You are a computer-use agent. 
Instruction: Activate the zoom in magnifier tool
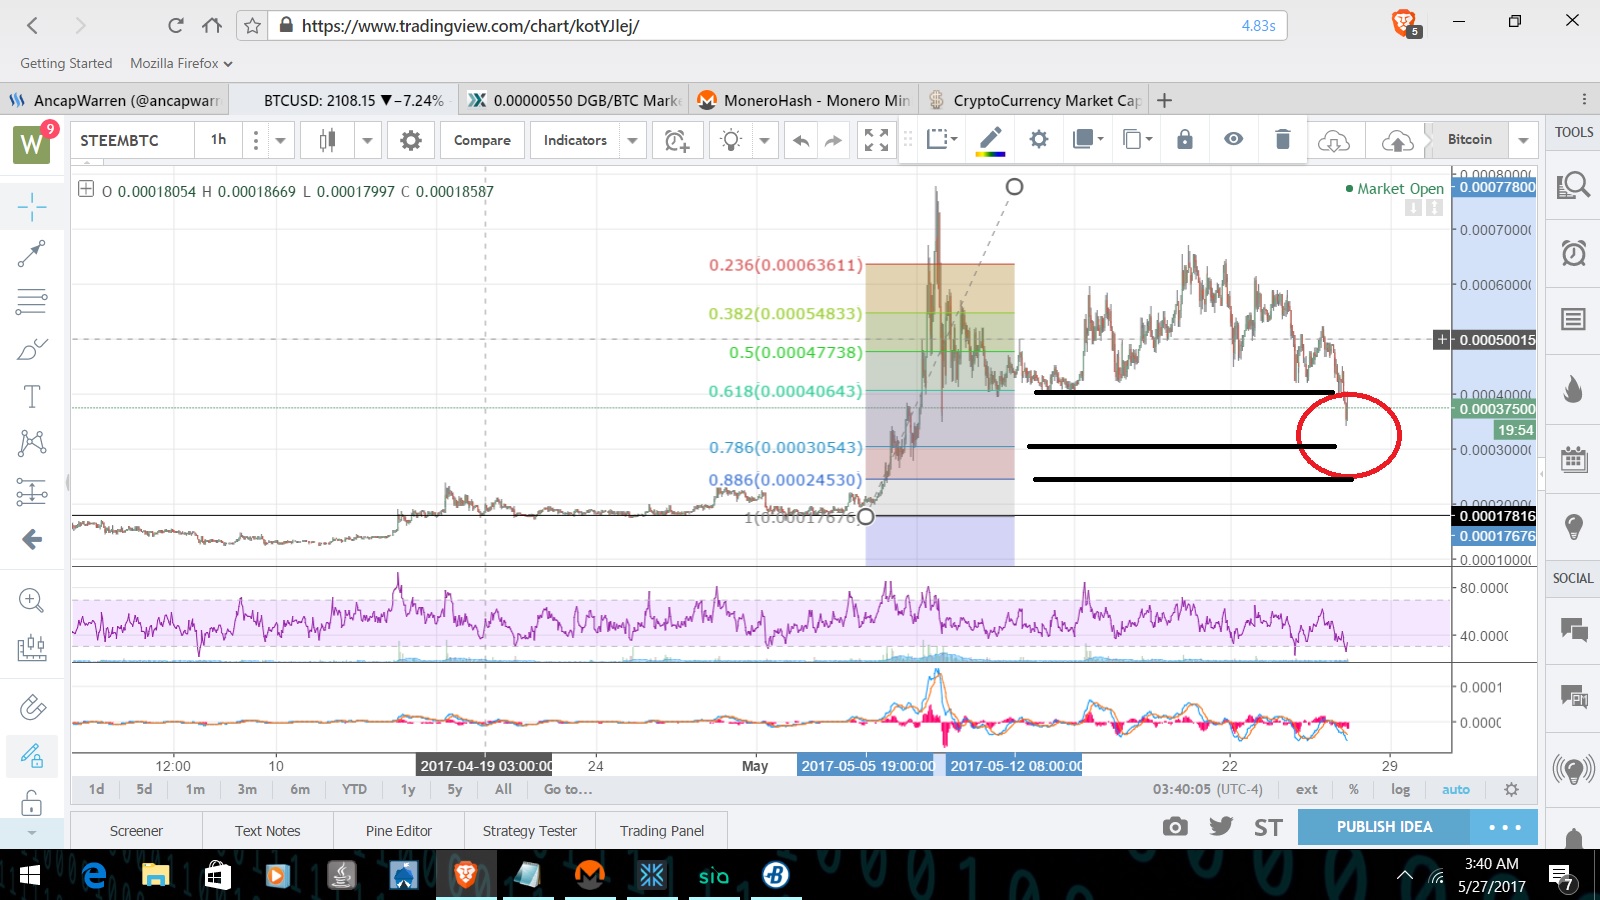[x=32, y=600]
